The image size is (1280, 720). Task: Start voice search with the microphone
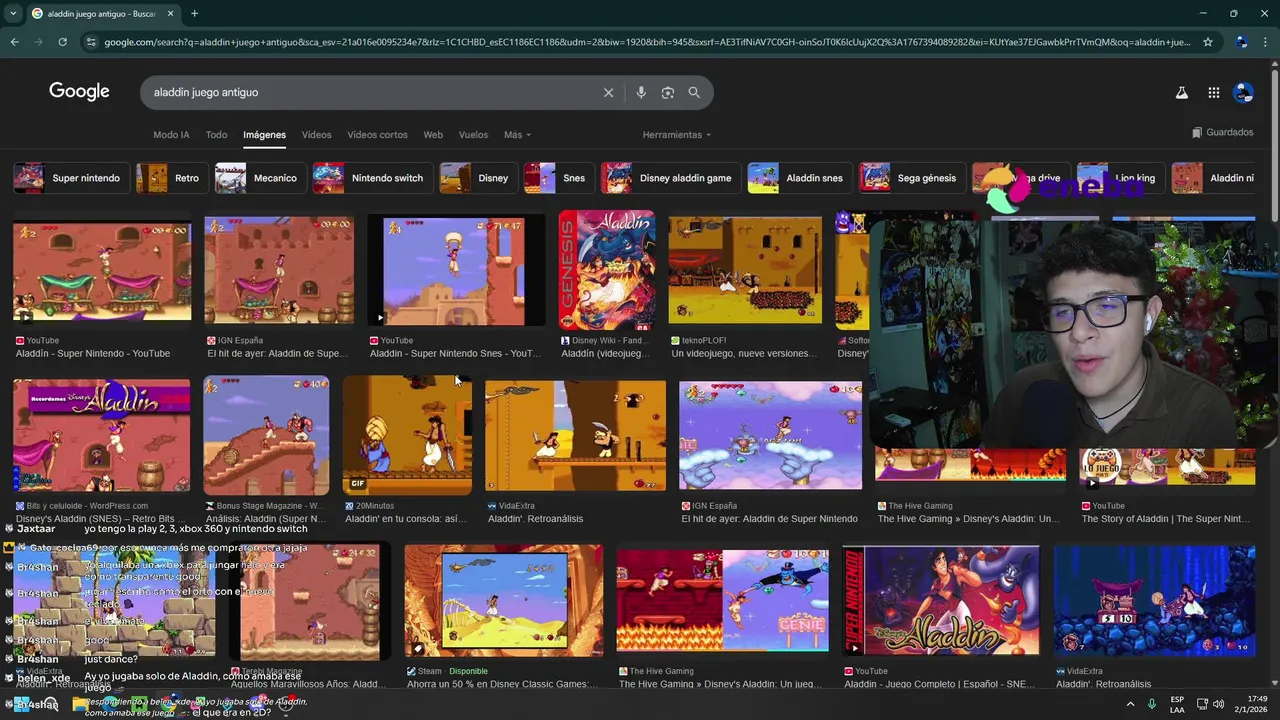point(641,92)
